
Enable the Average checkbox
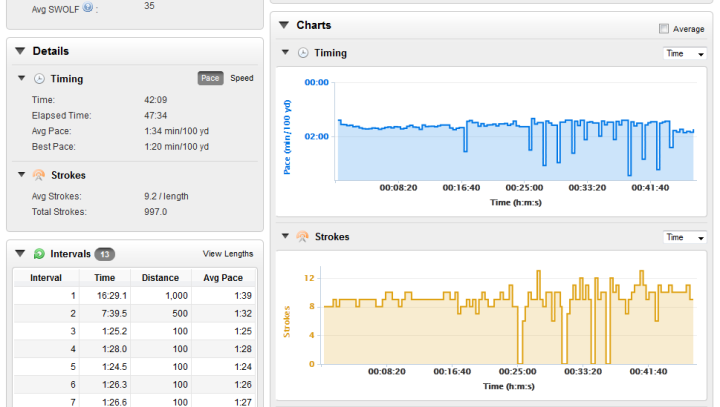tap(664, 28)
